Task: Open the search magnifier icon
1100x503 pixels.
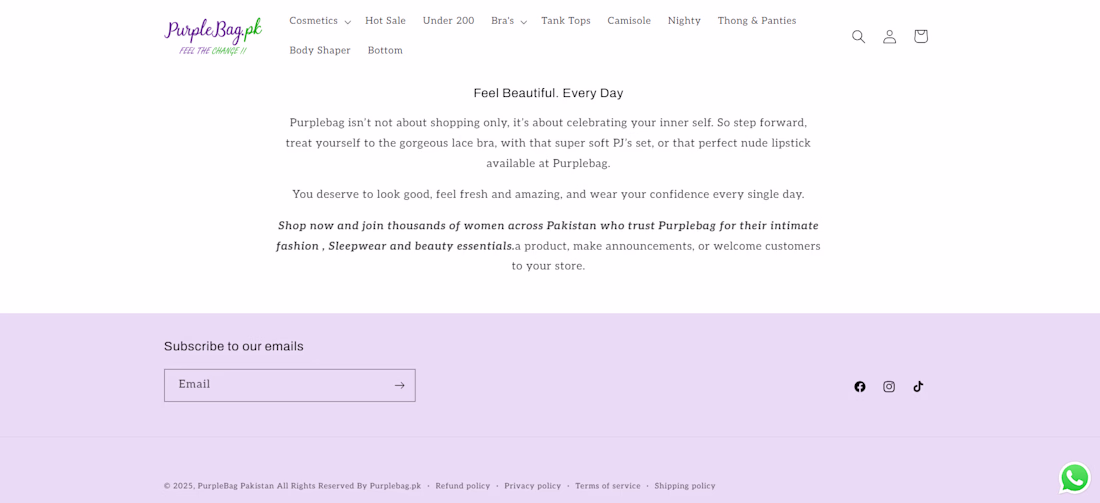Action: tap(858, 36)
